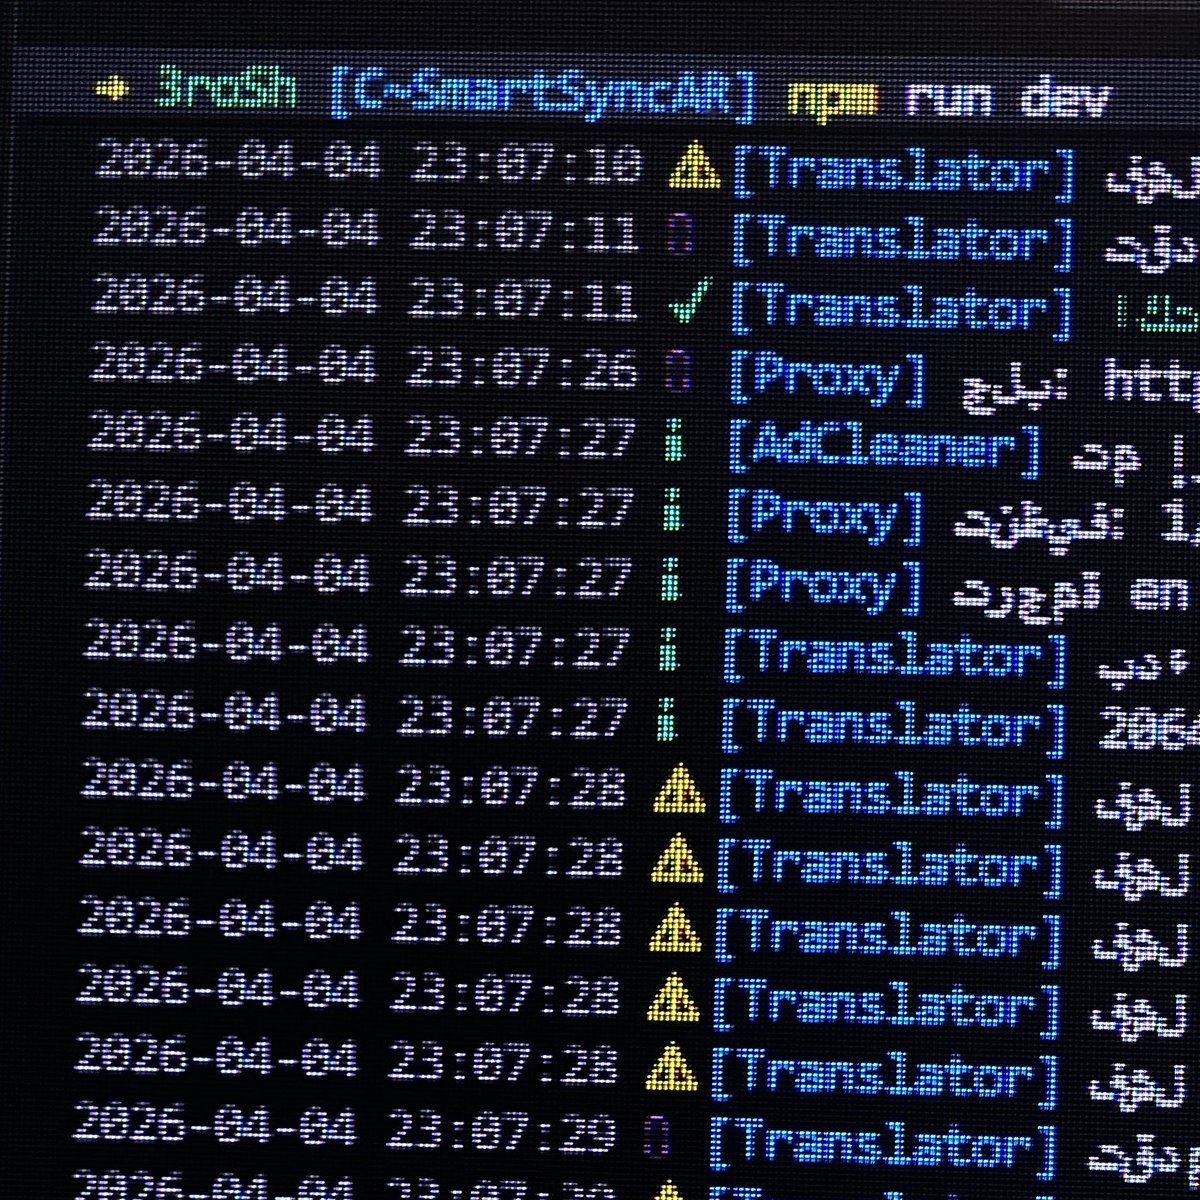Click the timestamp 23:07:26
This screenshot has width=1200, height=1200.
[520, 370]
